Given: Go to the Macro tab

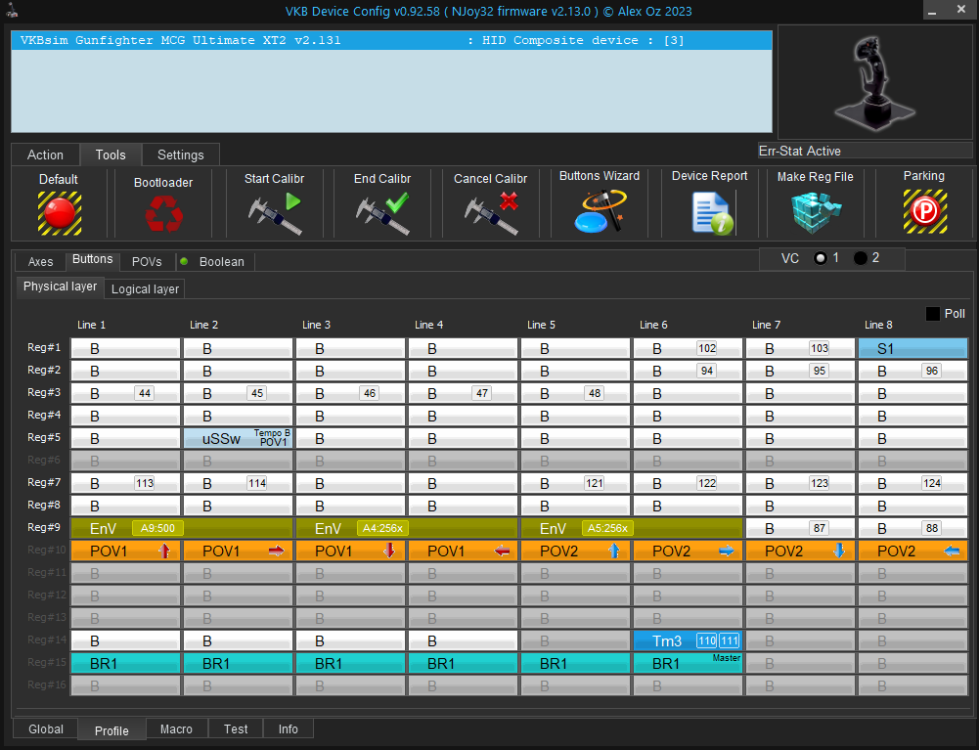Looking at the screenshot, I should click(x=177, y=729).
